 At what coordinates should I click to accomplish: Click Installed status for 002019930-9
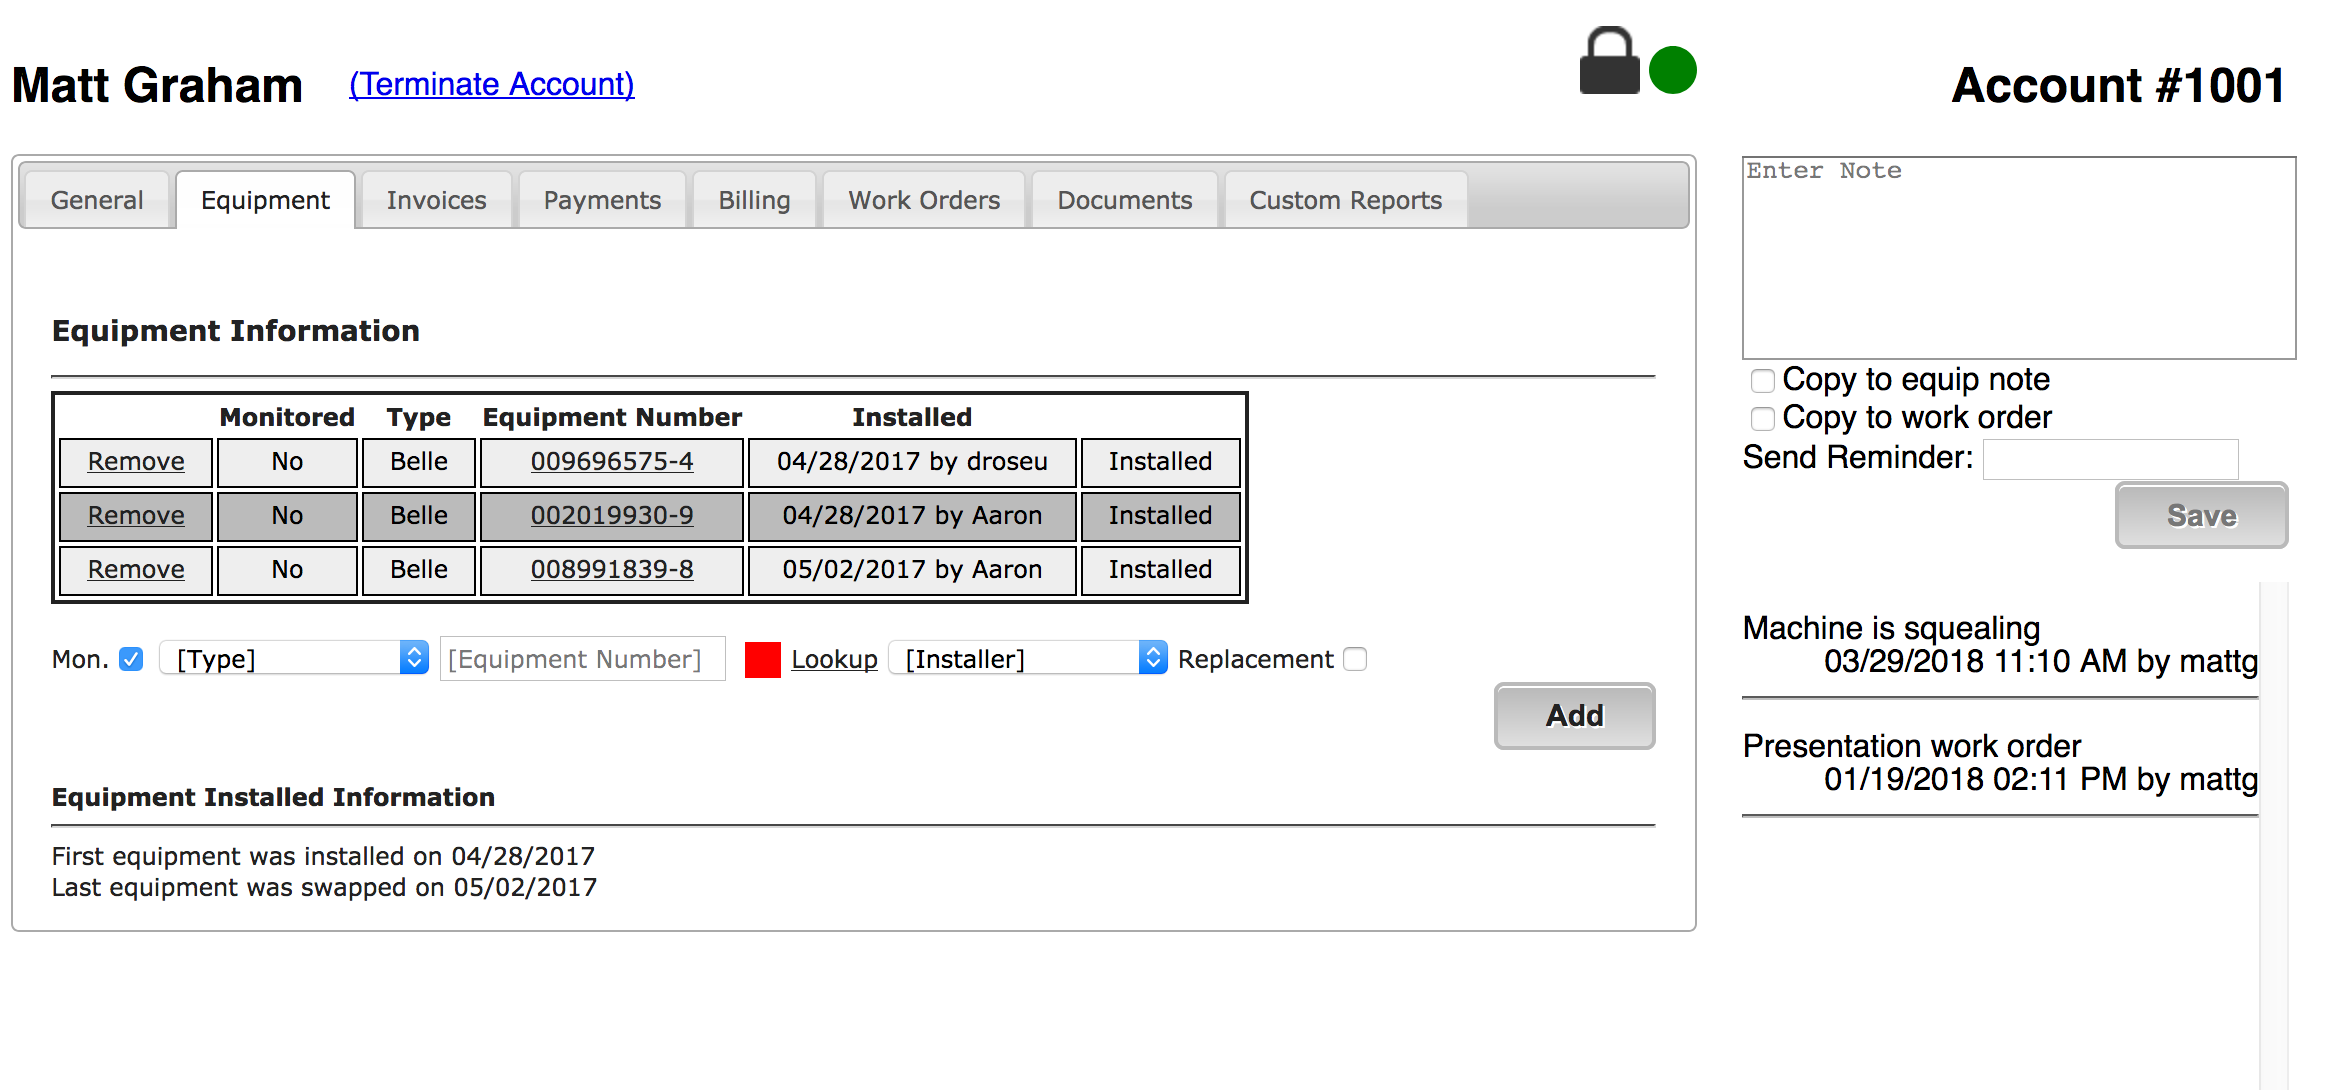tap(1160, 516)
